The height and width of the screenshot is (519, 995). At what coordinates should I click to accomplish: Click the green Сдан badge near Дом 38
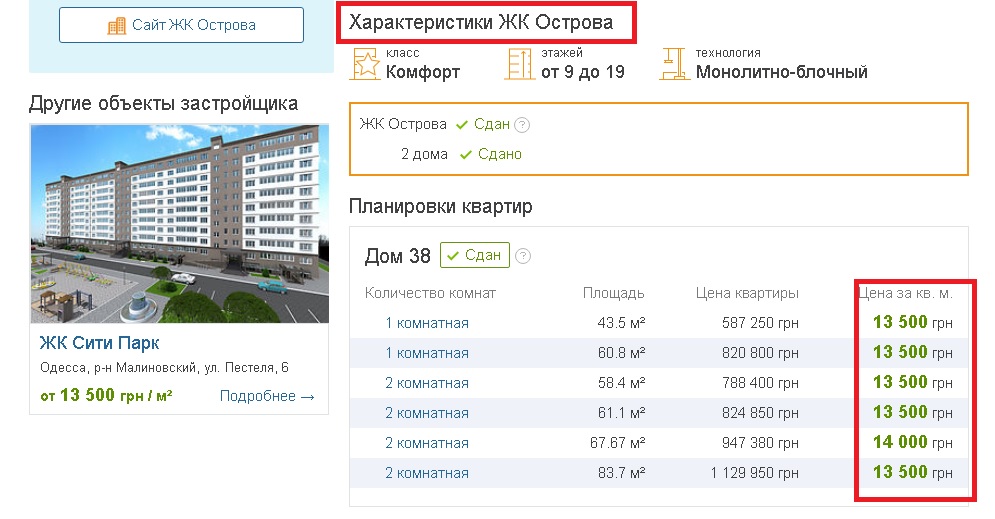[x=475, y=255]
